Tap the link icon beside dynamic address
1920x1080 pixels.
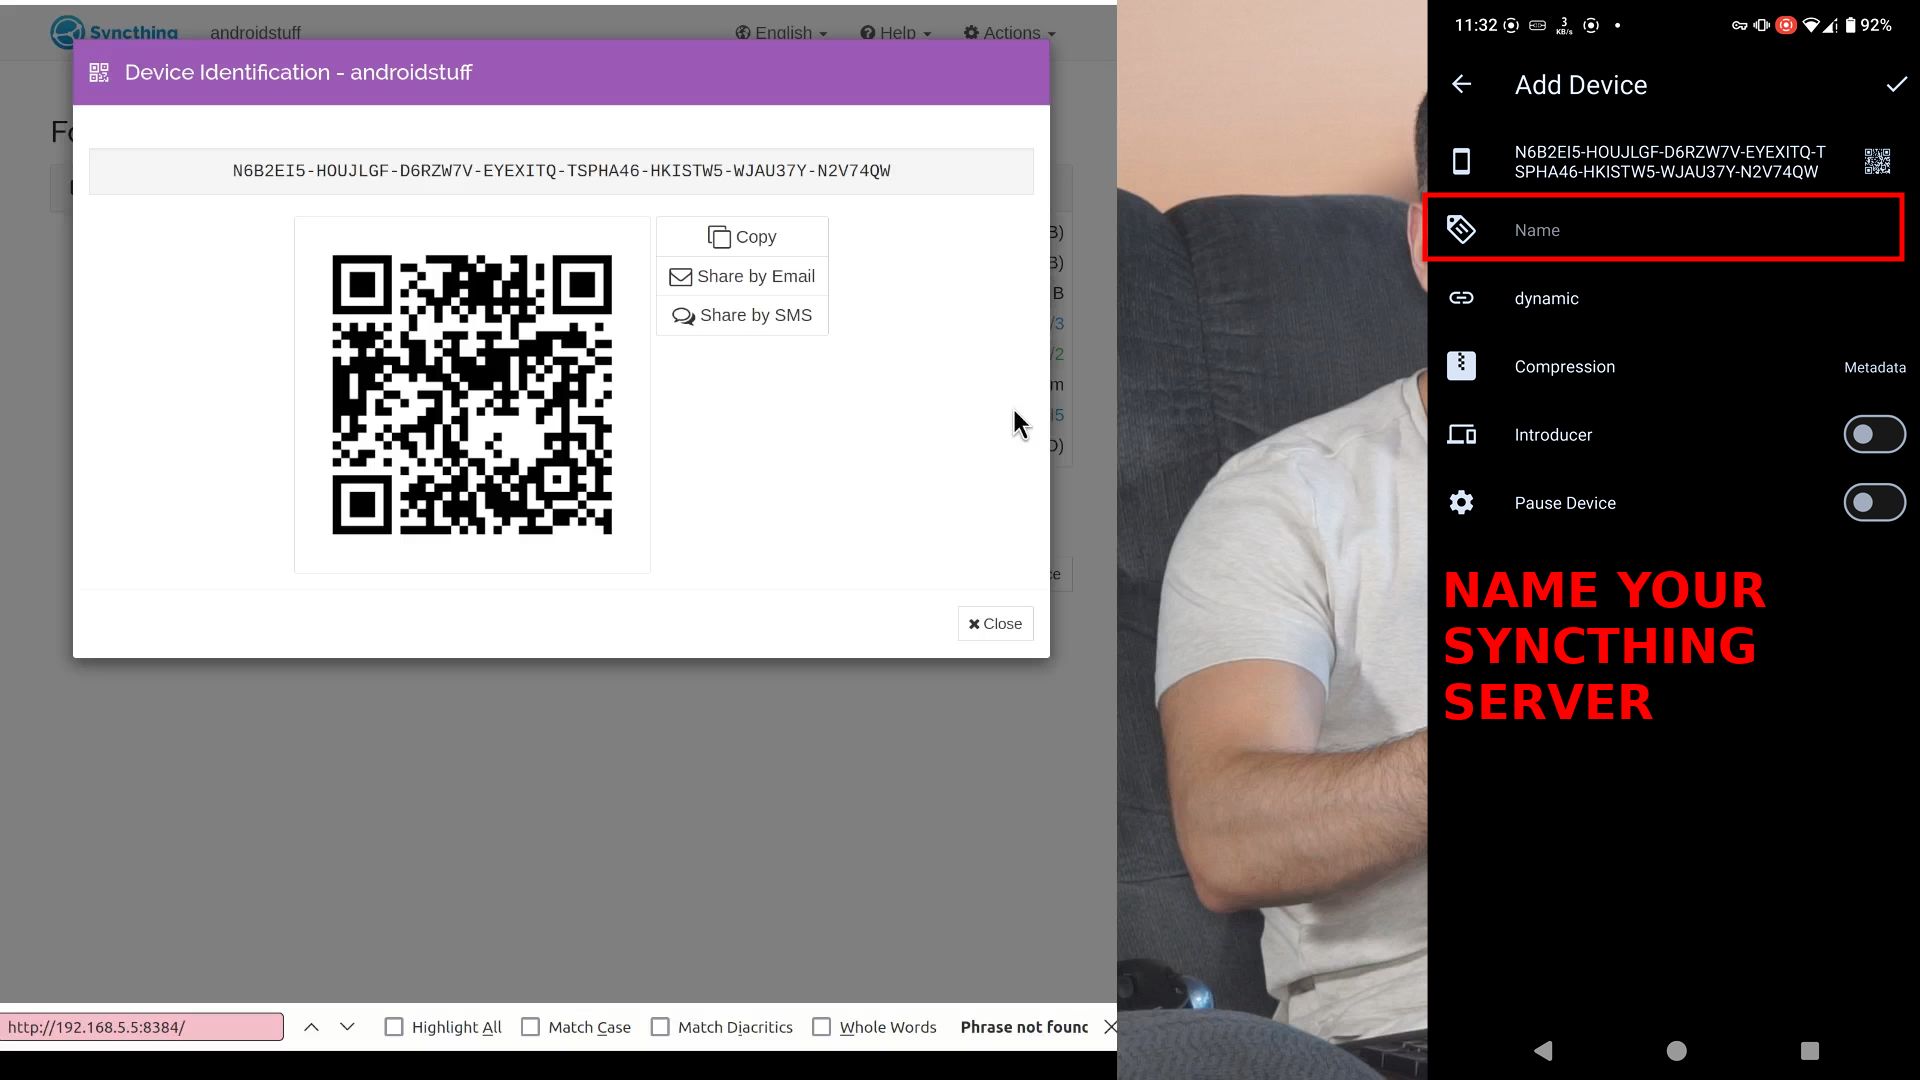tap(1461, 298)
